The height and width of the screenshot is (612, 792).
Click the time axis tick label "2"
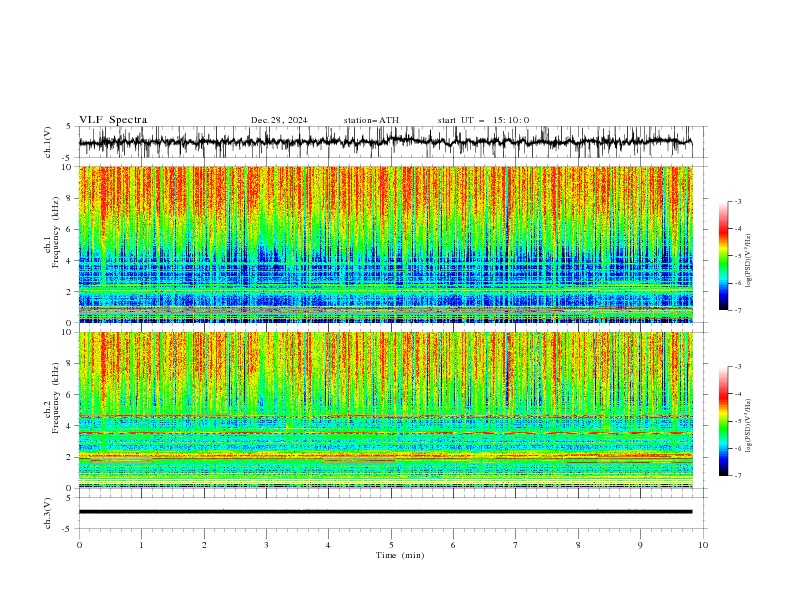coord(204,545)
